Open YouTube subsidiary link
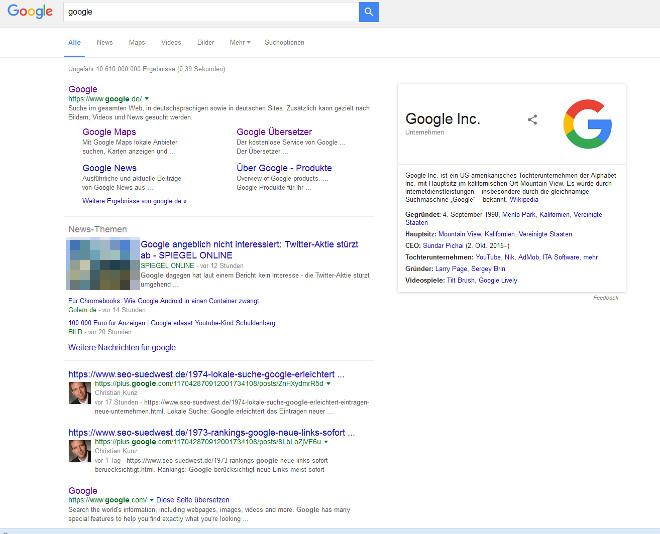660x534 pixels. pos(488,257)
